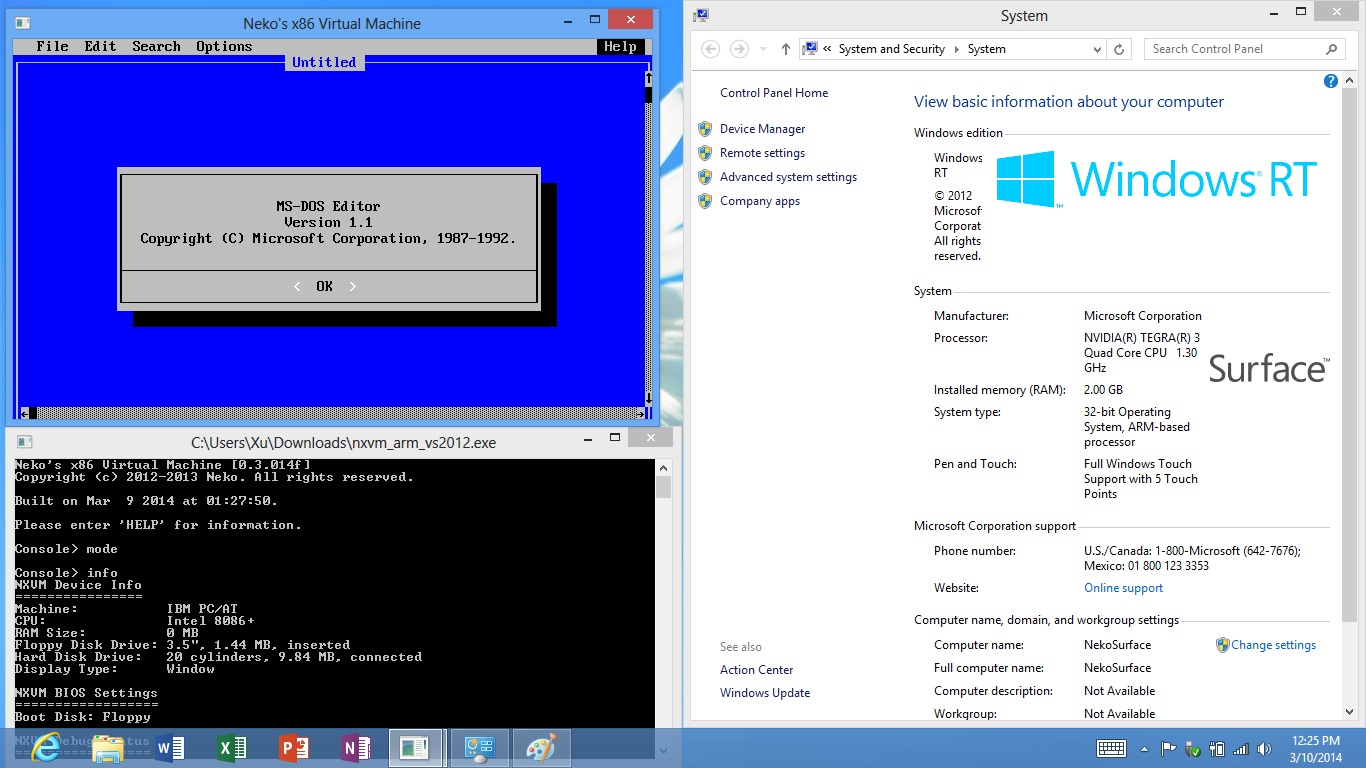Click the 'Untitled' editor title

coord(324,62)
